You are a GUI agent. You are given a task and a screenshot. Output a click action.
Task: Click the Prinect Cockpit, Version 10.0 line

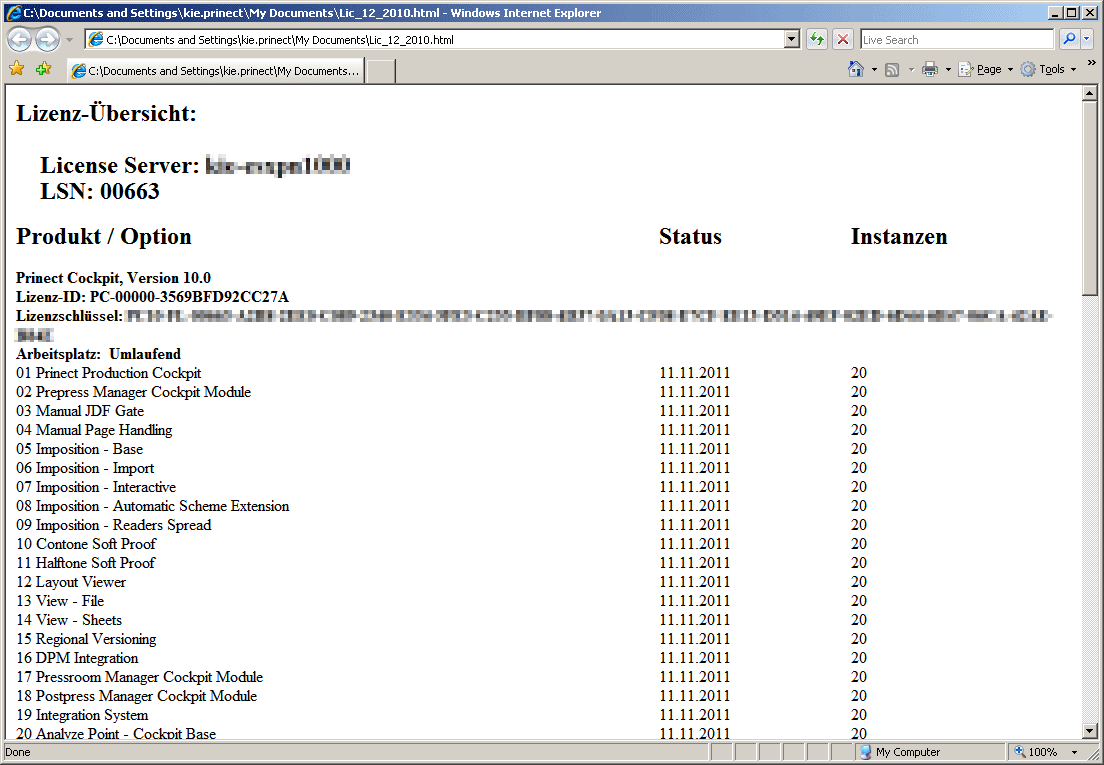(x=113, y=277)
